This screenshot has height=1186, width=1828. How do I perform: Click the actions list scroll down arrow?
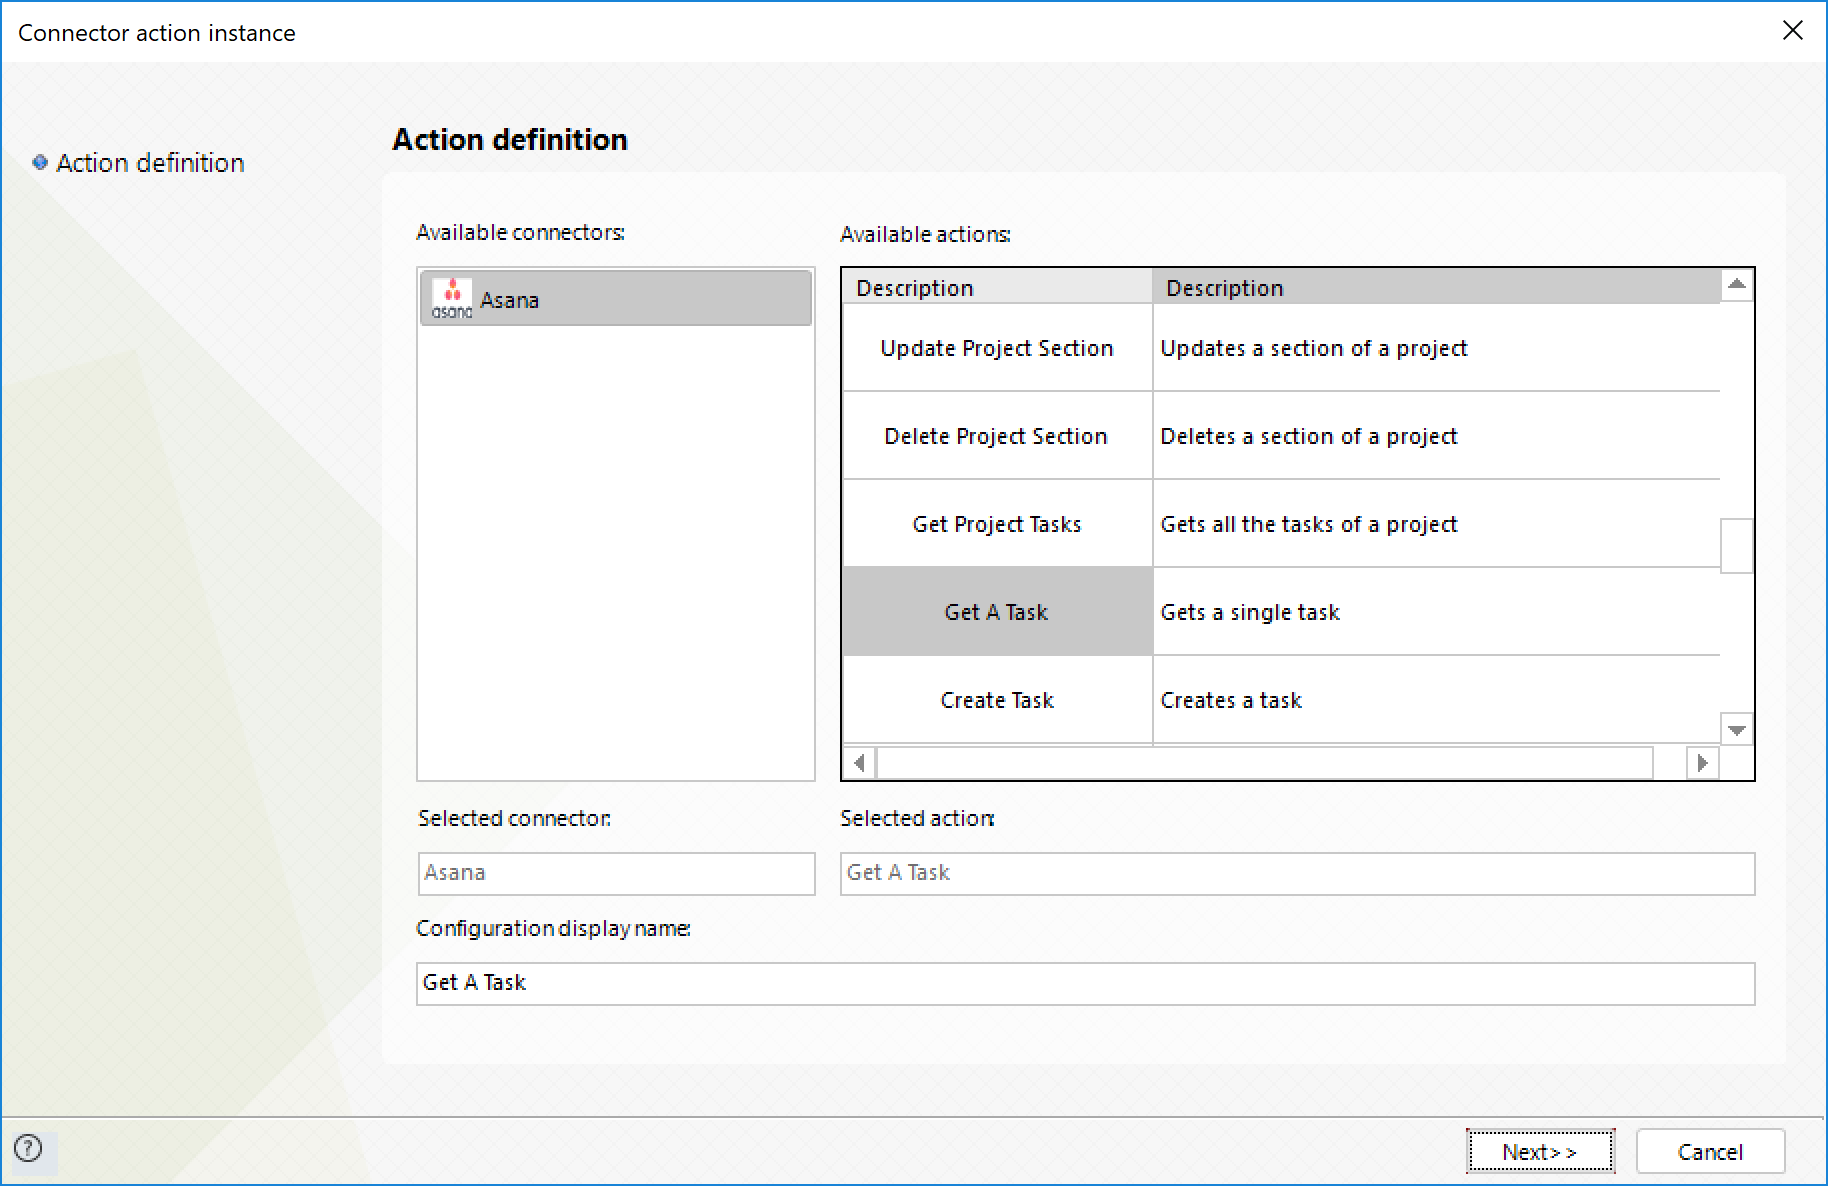[1737, 729]
